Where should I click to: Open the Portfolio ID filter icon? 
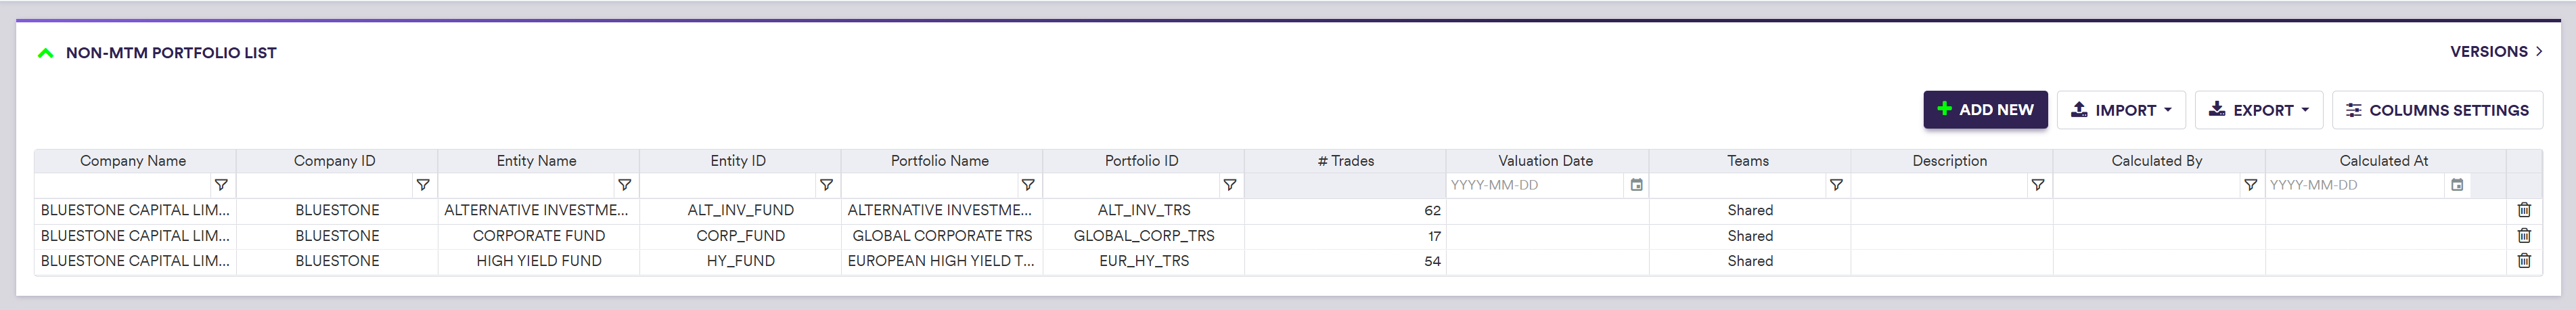pos(1229,185)
